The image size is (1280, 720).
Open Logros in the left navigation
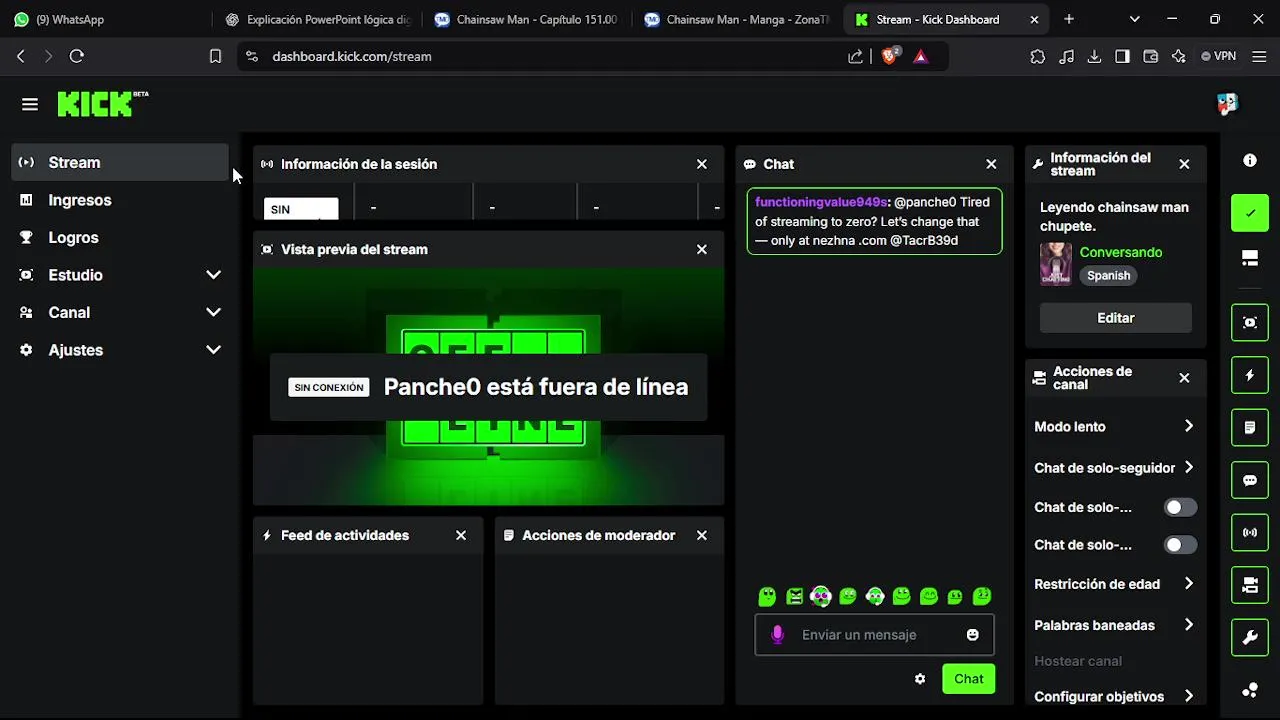[120, 237]
